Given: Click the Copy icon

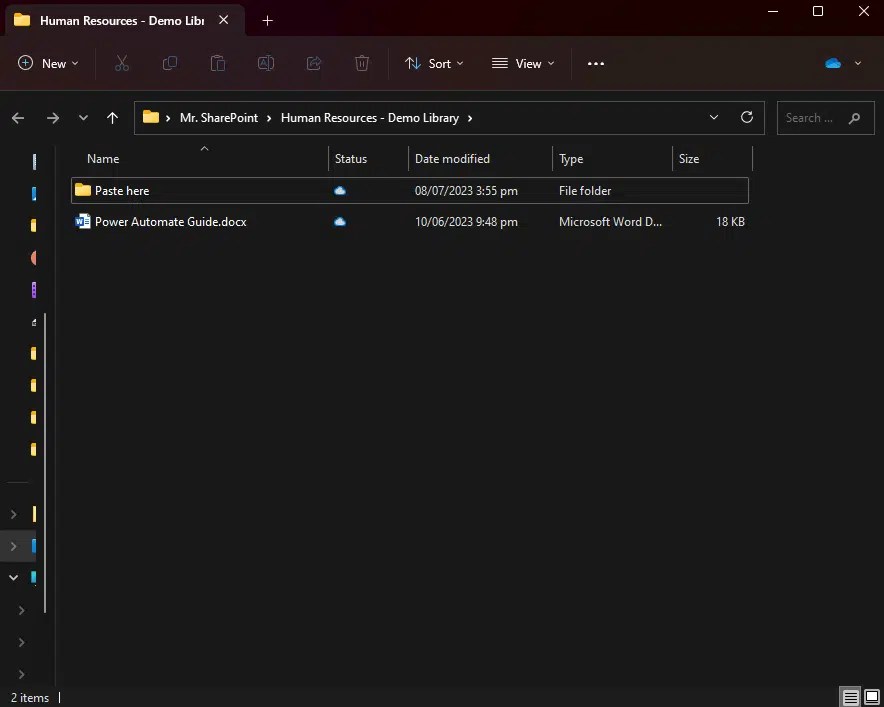Looking at the screenshot, I should pos(170,63).
